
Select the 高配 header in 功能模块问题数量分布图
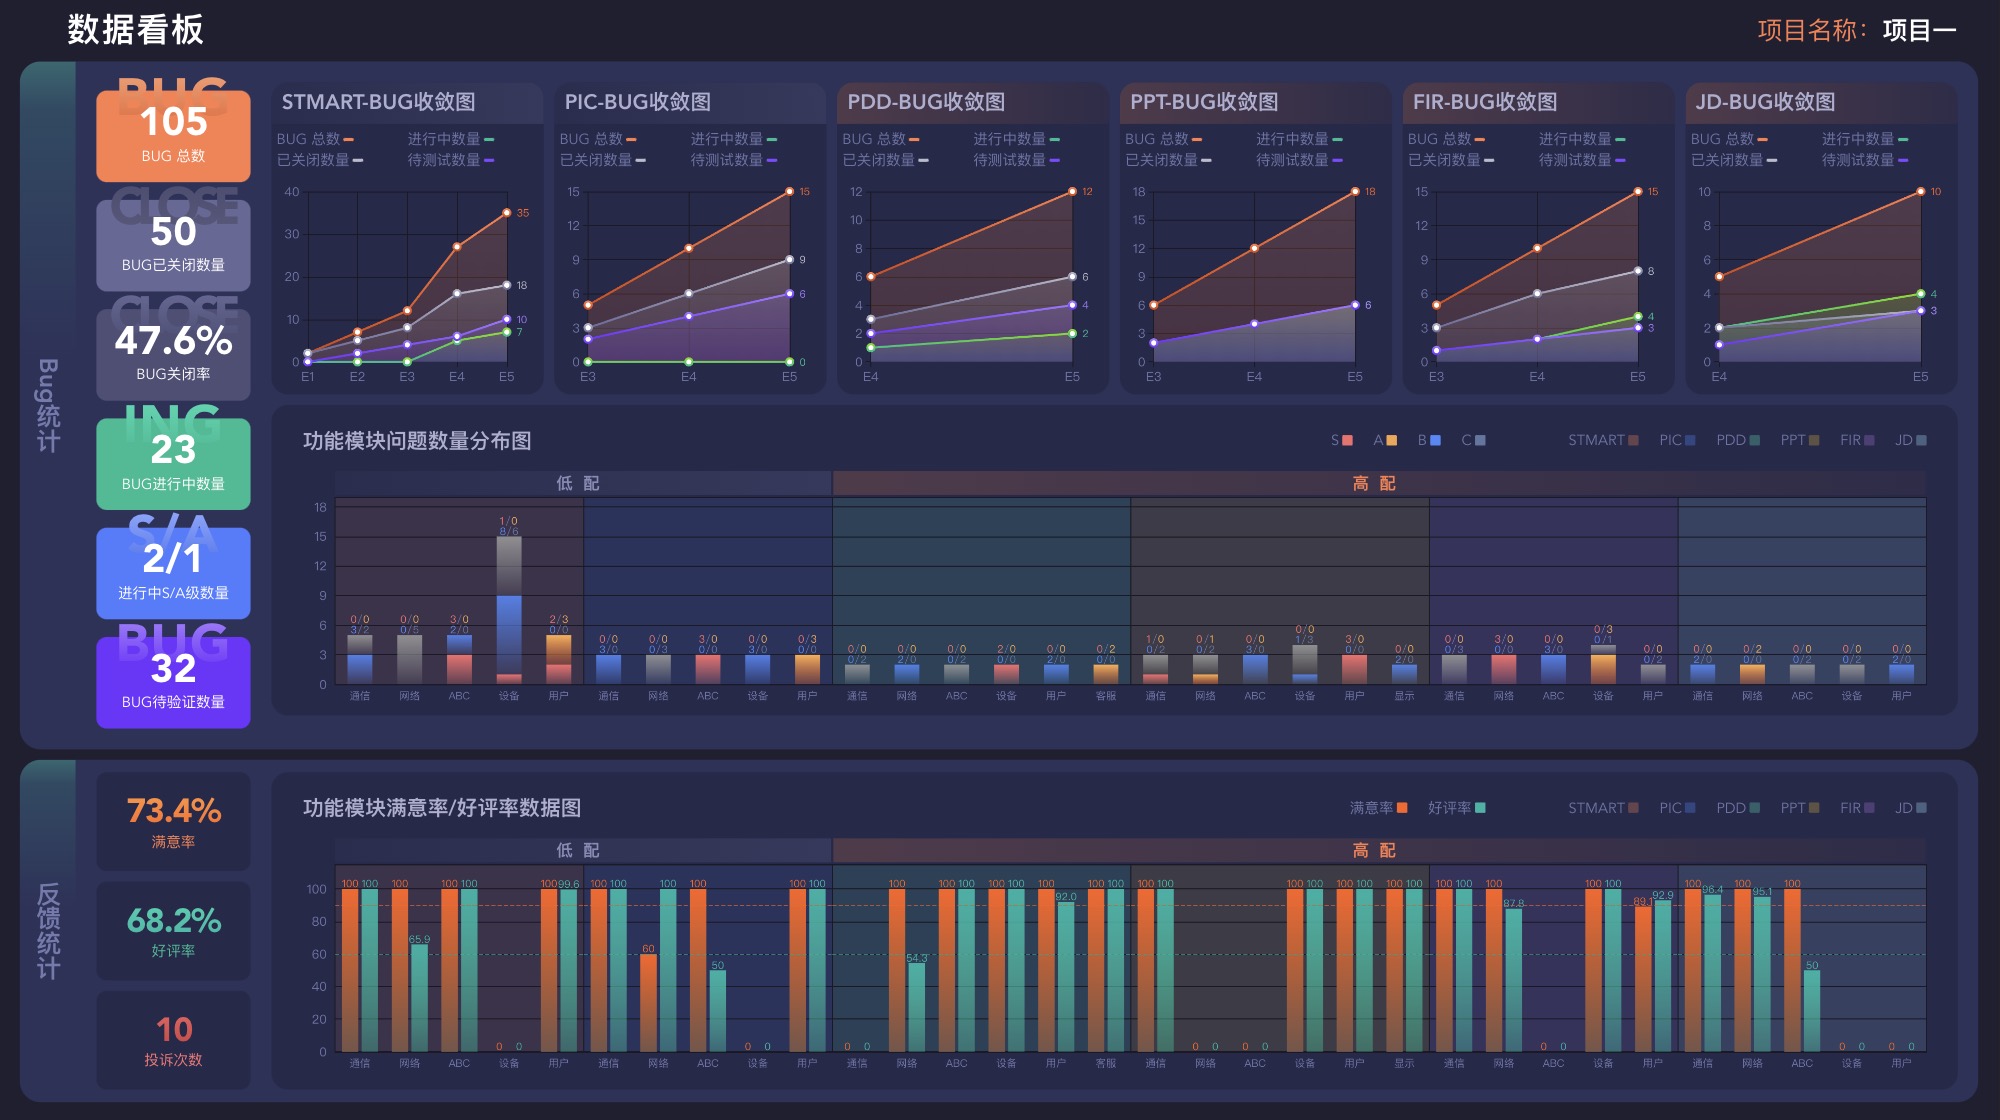[1379, 483]
